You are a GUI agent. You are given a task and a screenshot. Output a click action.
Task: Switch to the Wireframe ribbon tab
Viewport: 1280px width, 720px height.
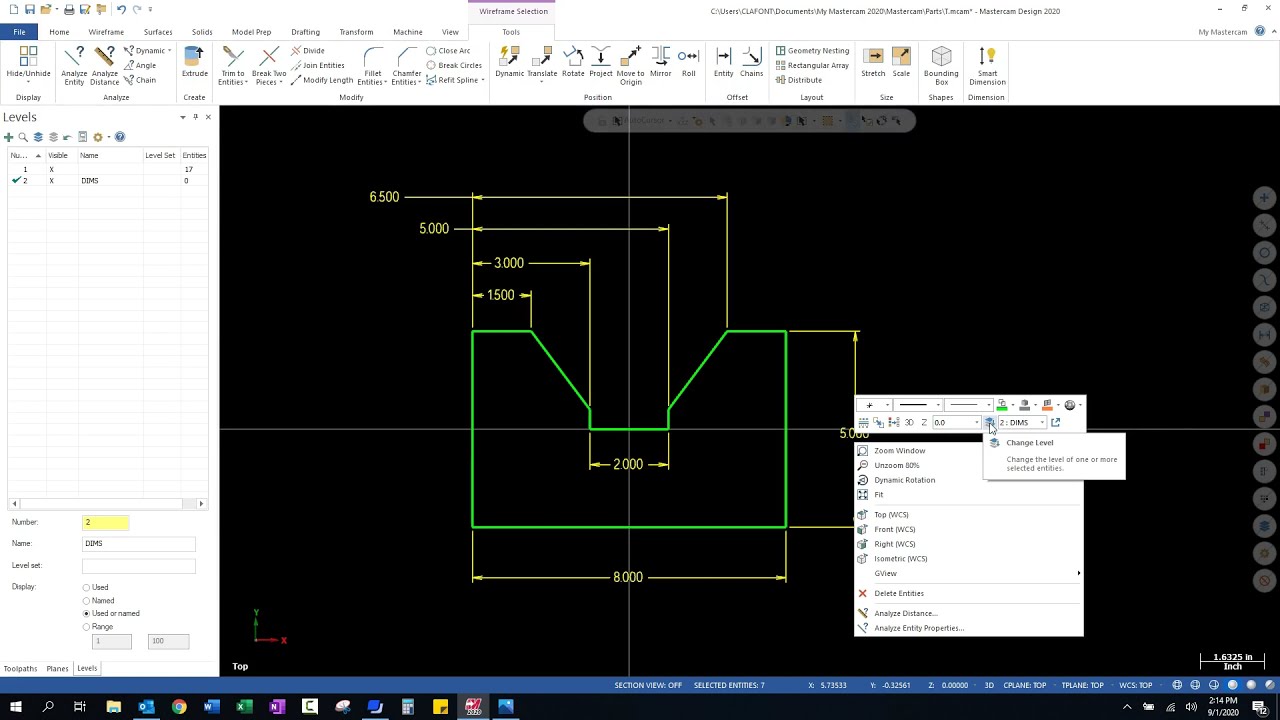(x=106, y=32)
